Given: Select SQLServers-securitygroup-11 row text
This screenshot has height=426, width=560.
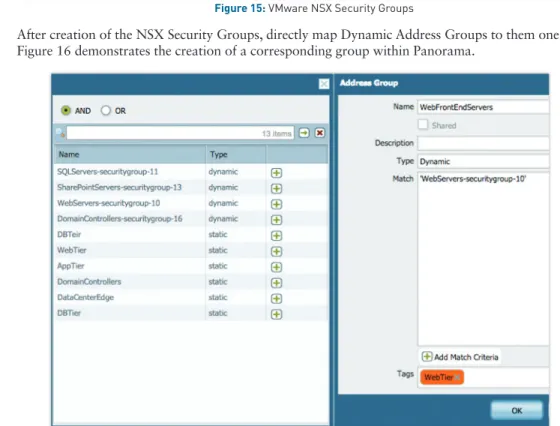Looking at the screenshot, I should (108, 172).
